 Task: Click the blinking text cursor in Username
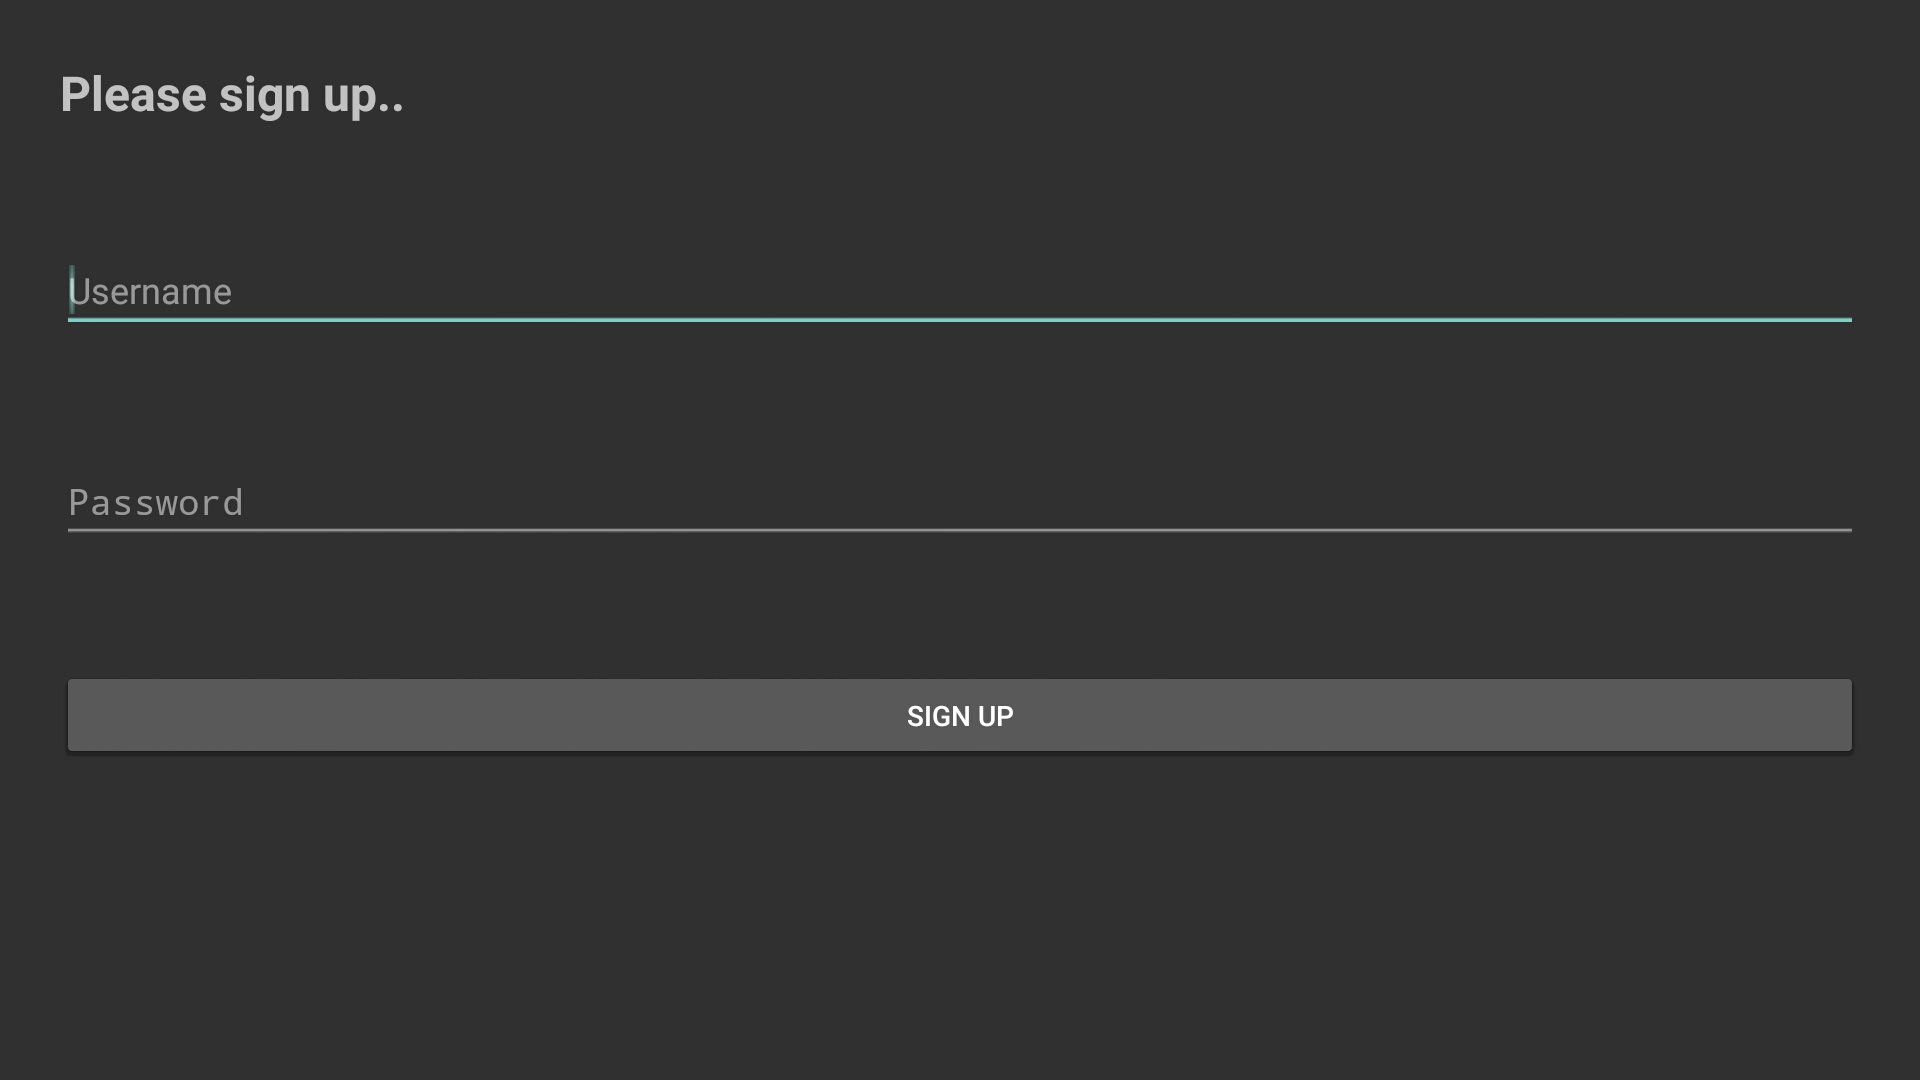pyautogui.click(x=72, y=289)
